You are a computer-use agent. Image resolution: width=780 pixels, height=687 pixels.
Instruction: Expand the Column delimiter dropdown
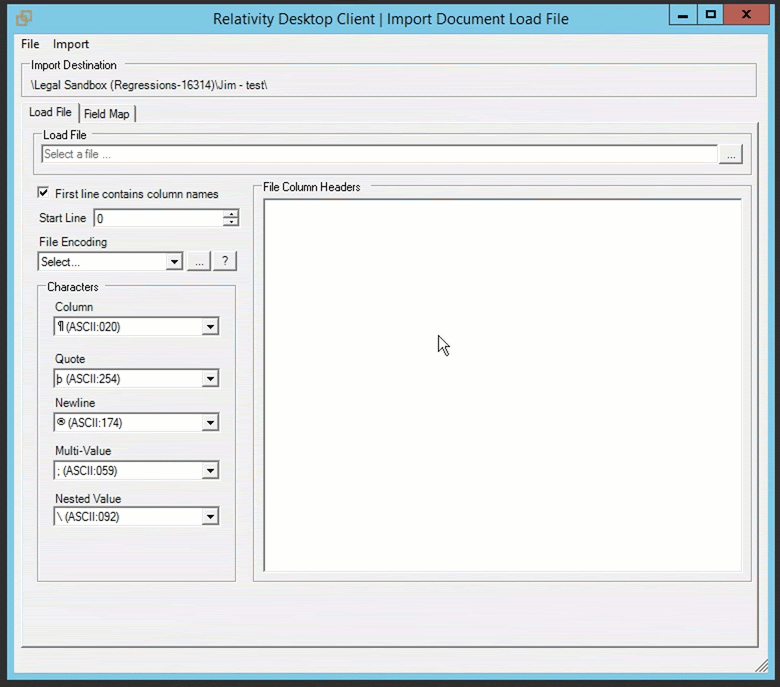[210, 327]
